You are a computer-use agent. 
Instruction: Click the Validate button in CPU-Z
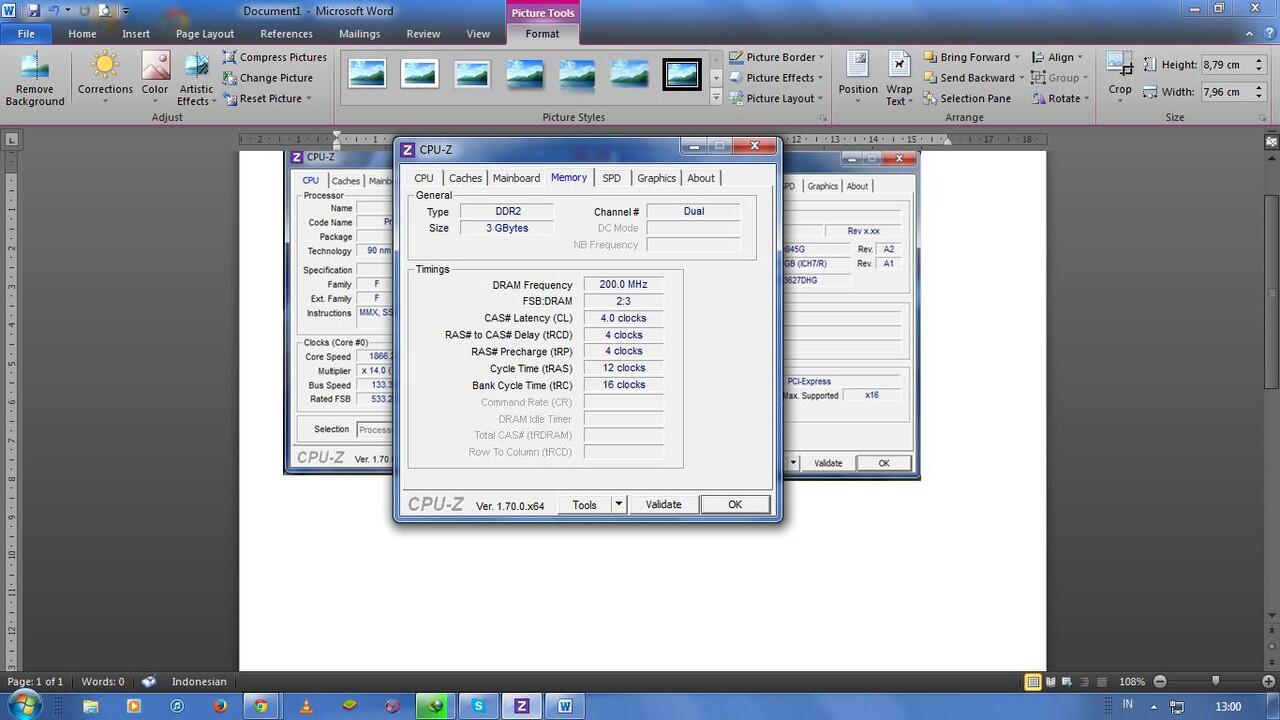[663, 505]
